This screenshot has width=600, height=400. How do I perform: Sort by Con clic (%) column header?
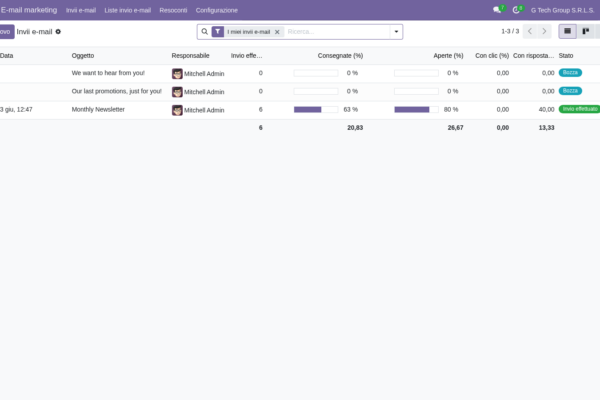[x=492, y=56]
